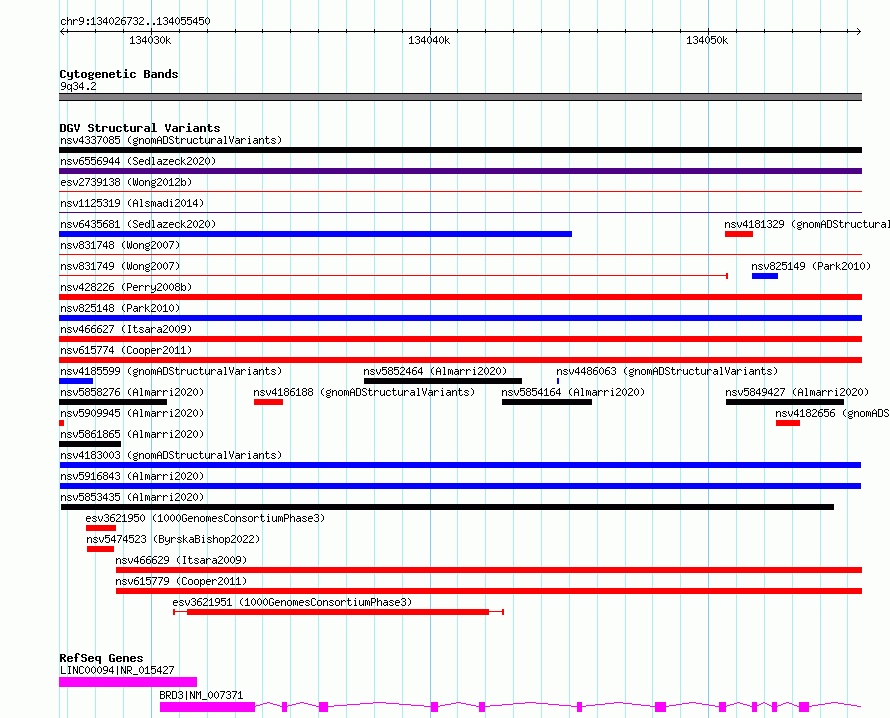Open variant nsv5854164 (Almarri2020) label
This screenshot has height=718, width=890.
pyautogui.click(x=573, y=392)
